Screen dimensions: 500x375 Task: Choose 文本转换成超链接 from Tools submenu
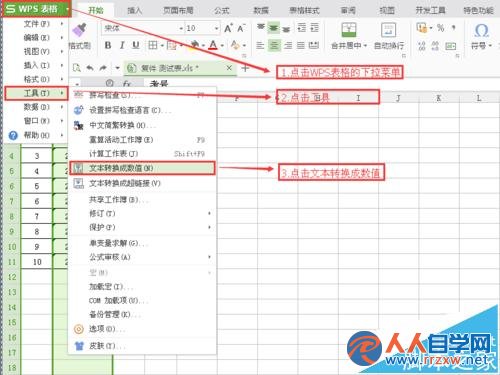[x=142, y=183]
